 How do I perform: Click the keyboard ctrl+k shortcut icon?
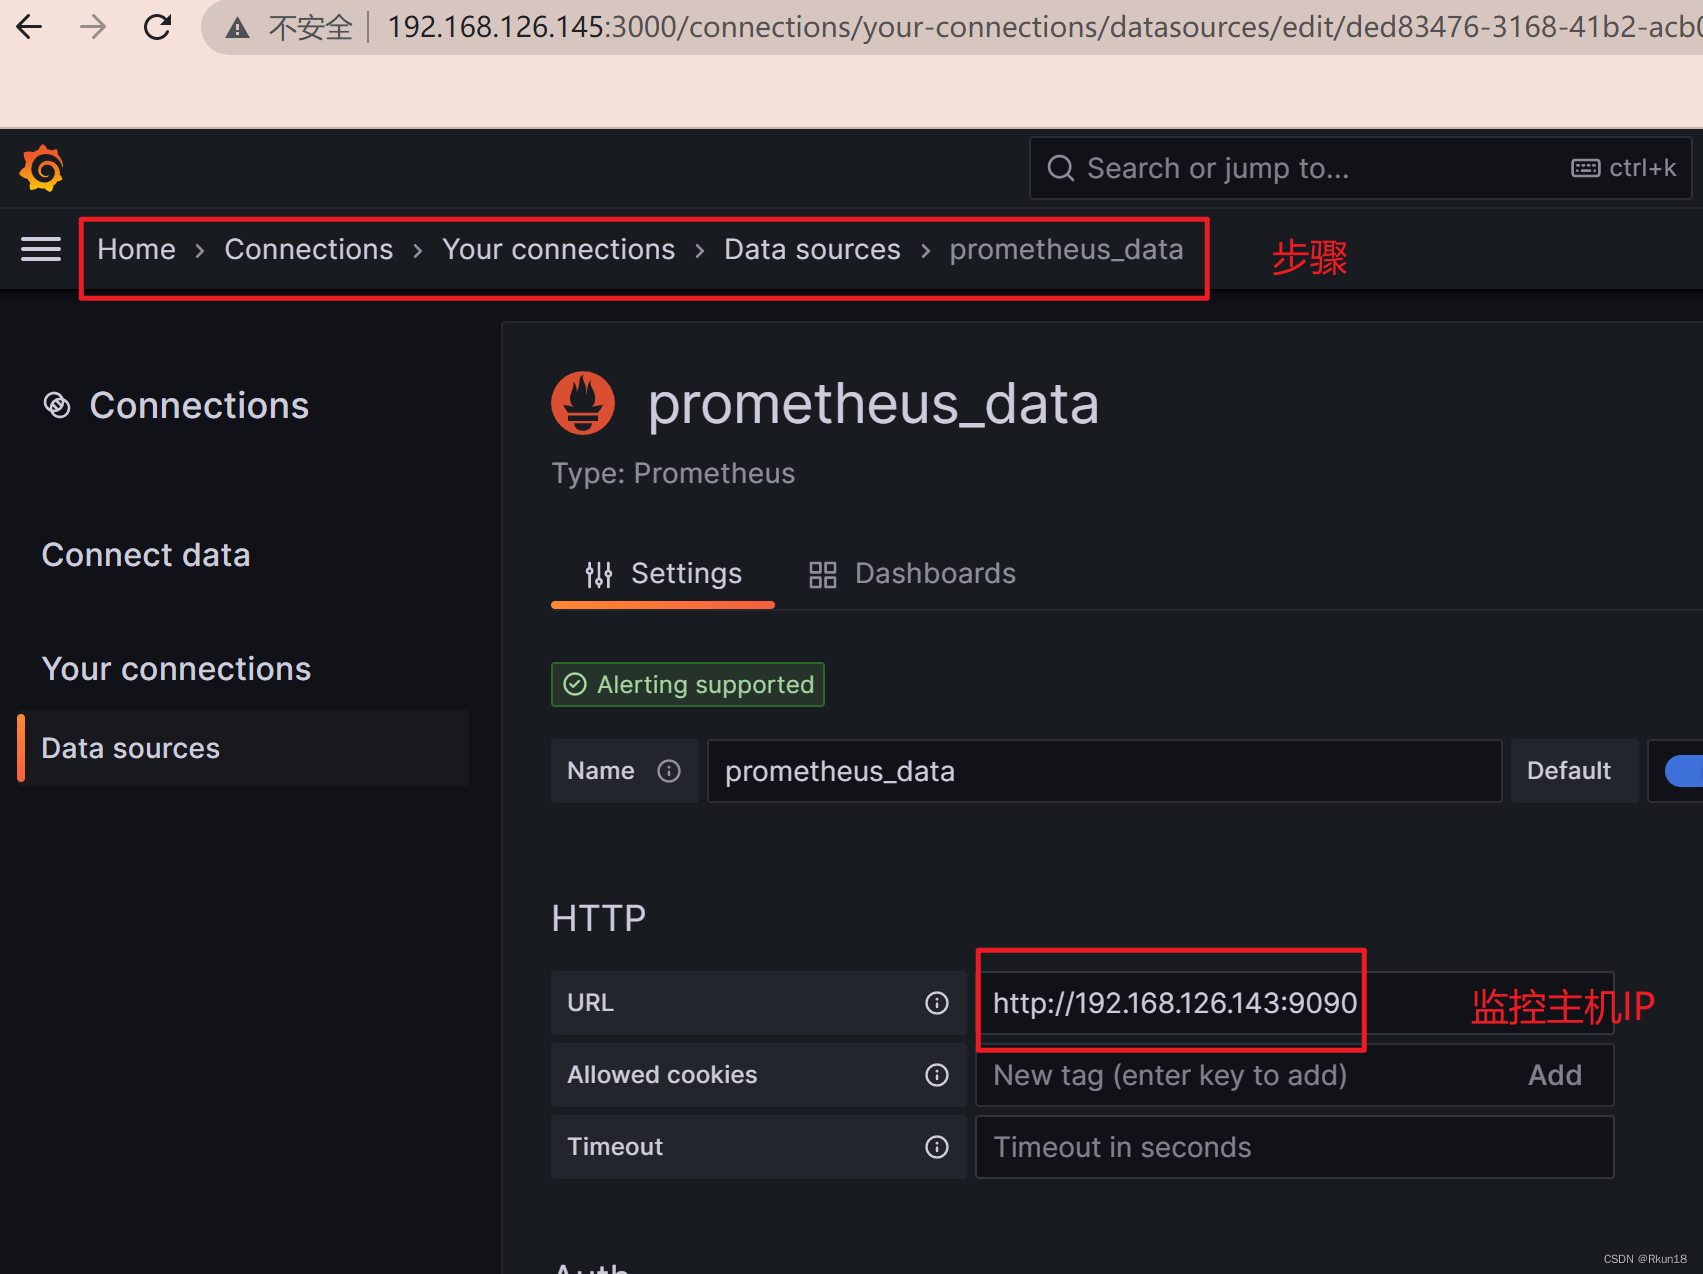(1586, 168)
